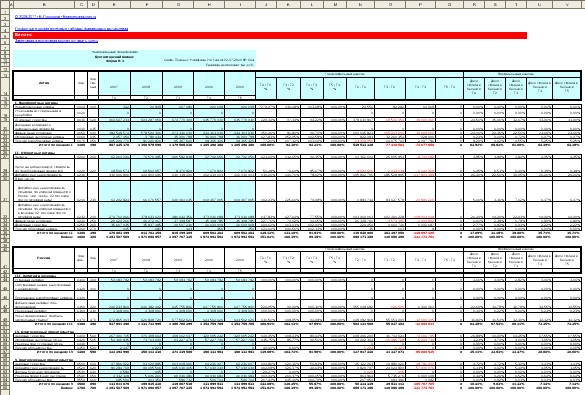Select column K header

[288, 4]
